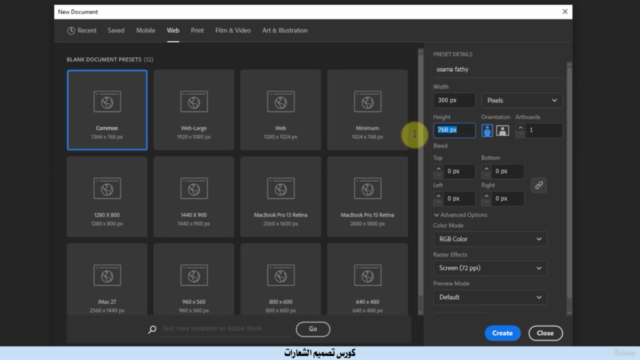Set landscape orientation

(502, 131)
